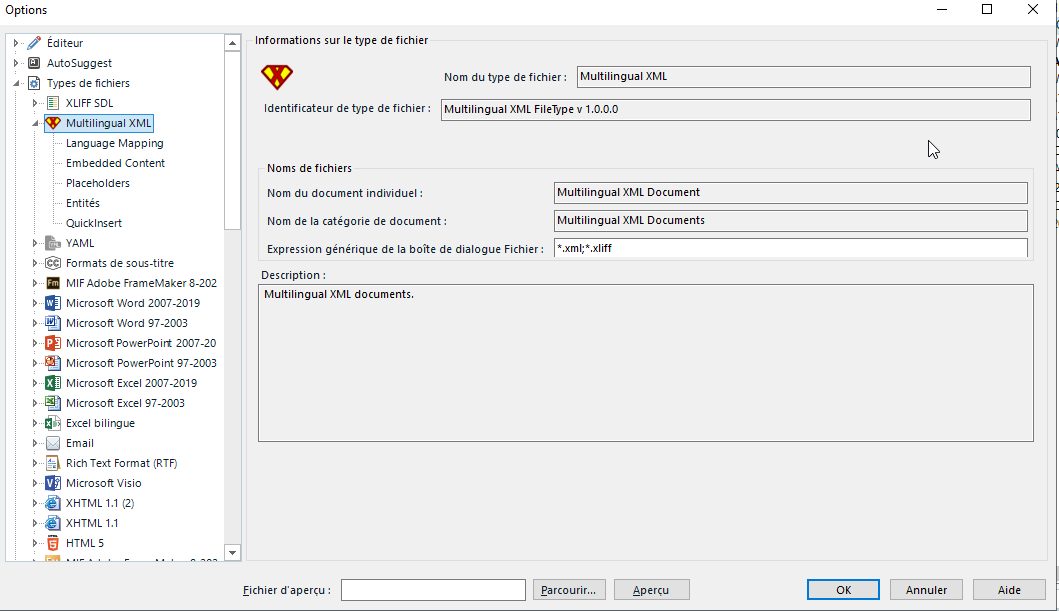Image resolution: width=1059 pixels, height=611 pixels.
Task: Open QuickInsert settings page
Action: click(94, 223)
